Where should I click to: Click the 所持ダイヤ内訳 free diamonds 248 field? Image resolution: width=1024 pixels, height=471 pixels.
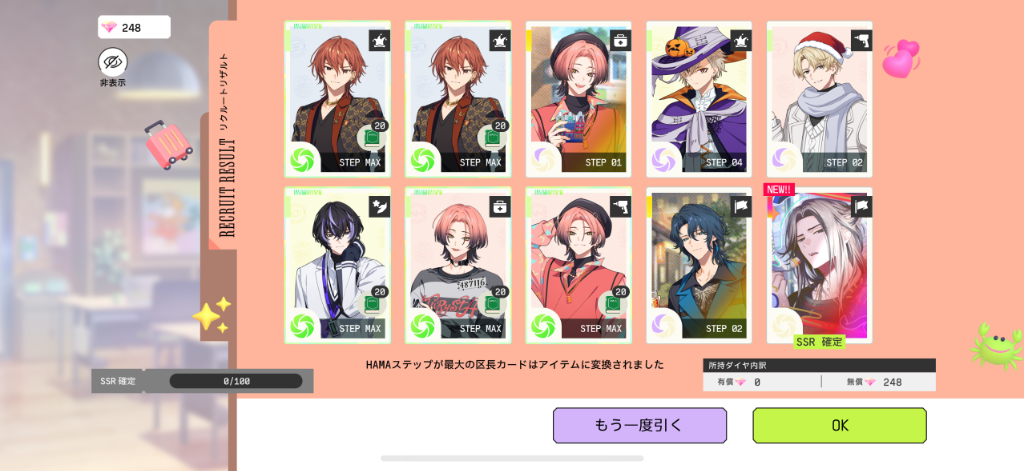point(879,382)
